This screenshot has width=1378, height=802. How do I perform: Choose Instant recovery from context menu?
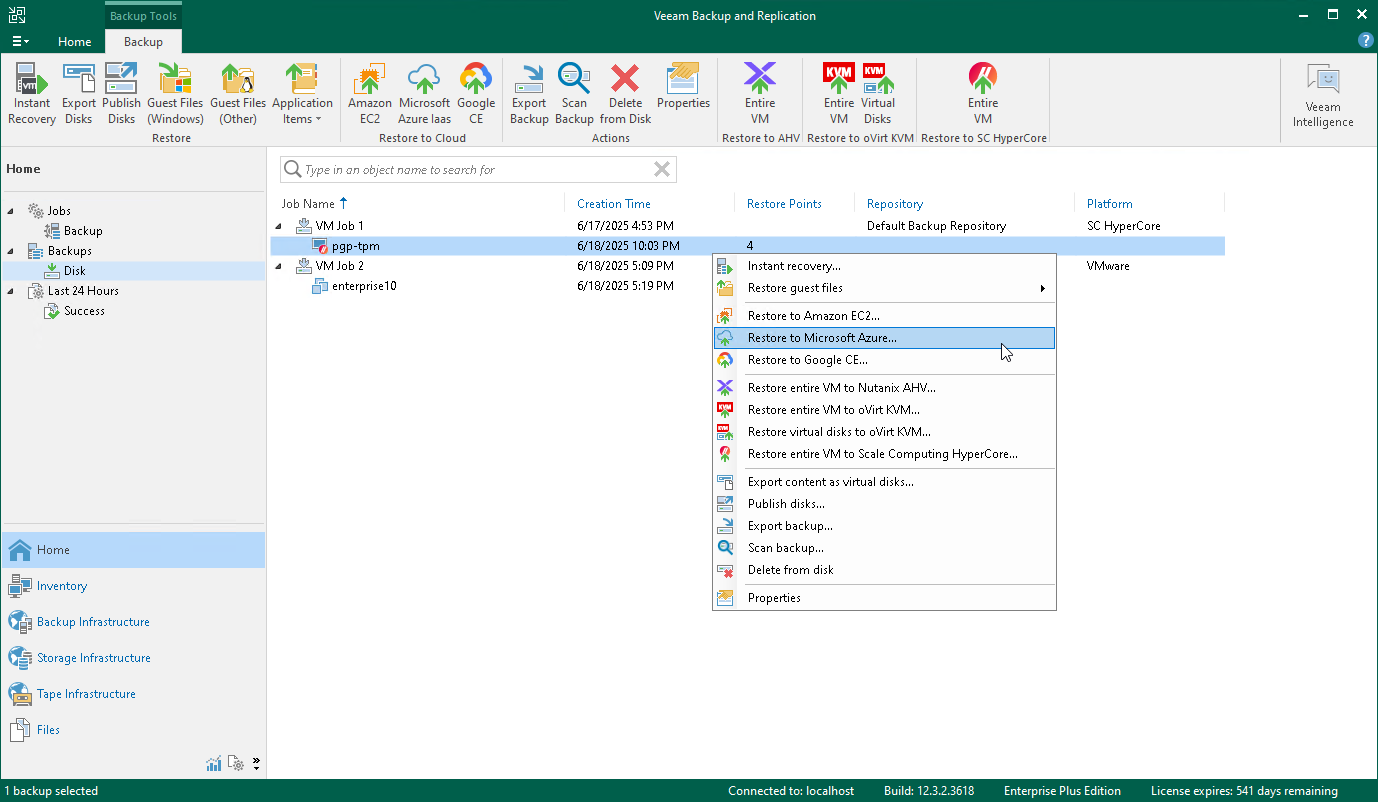coord(884,266)
